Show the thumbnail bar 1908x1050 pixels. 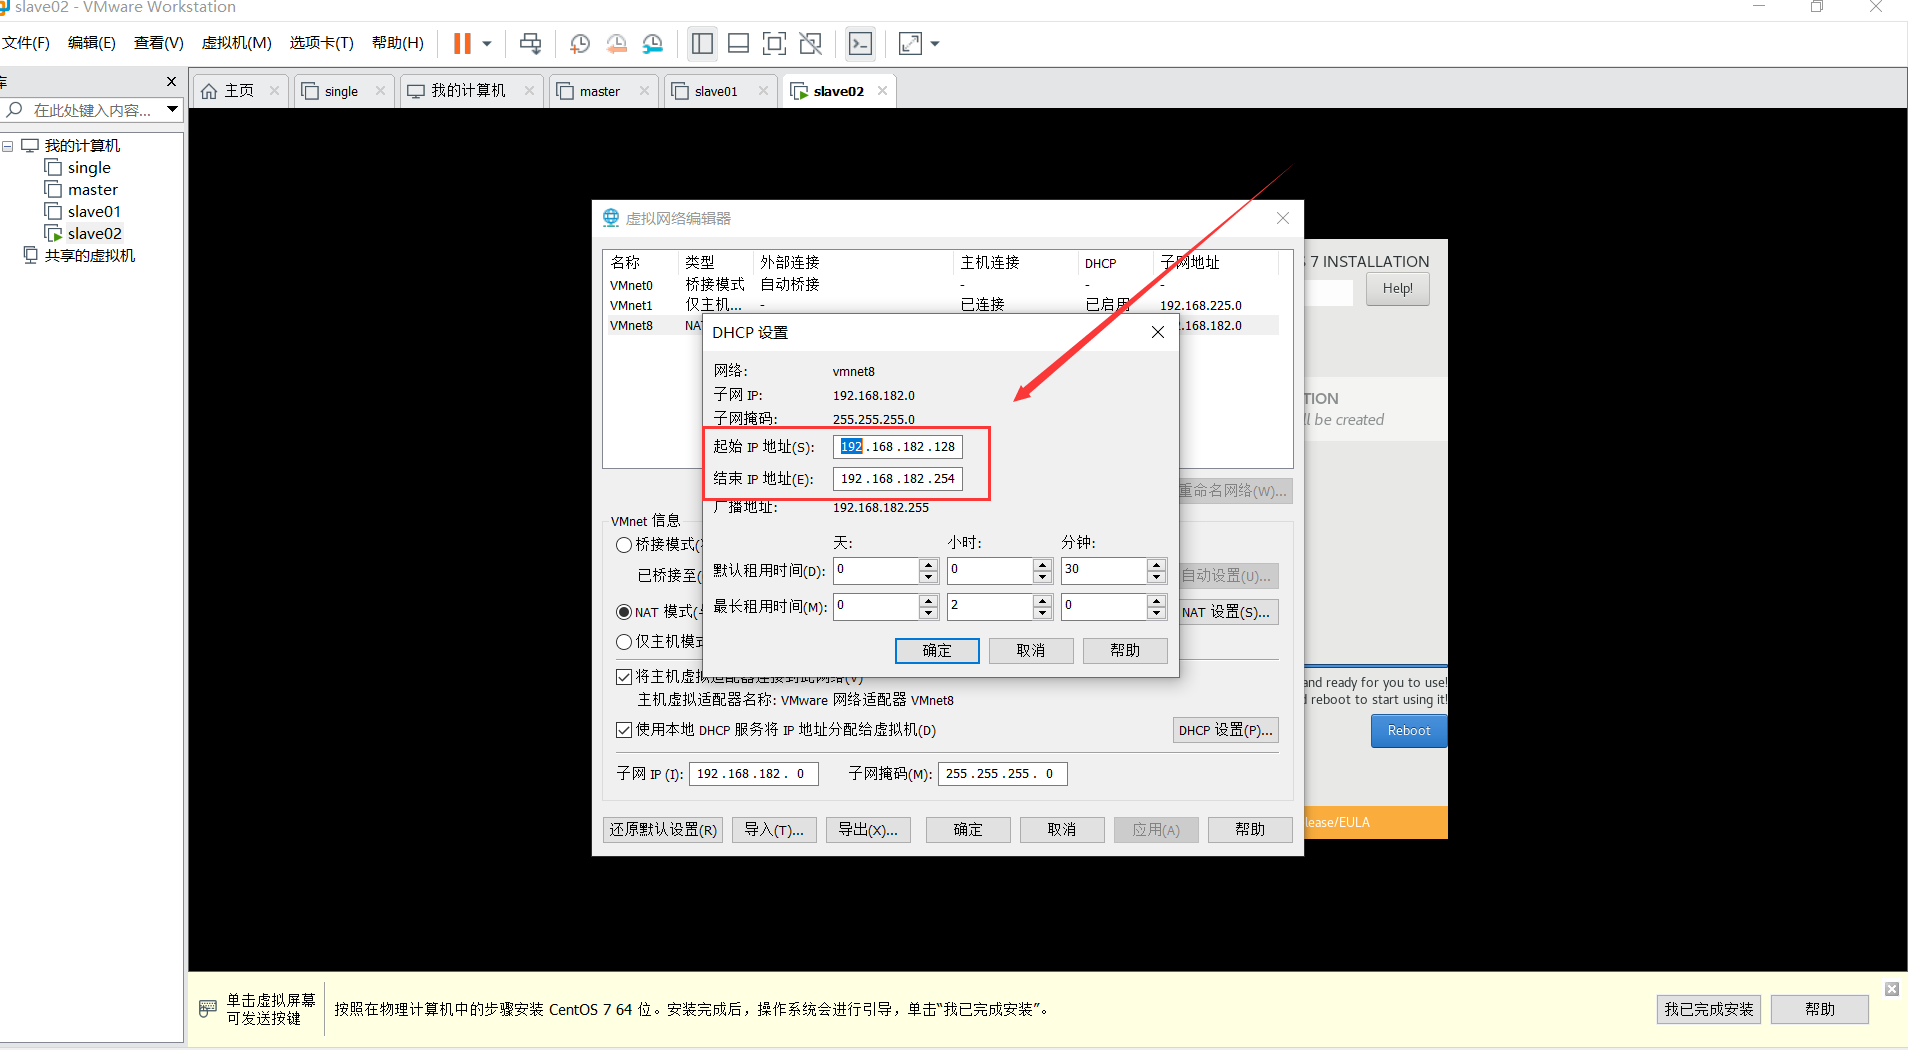click(x=738, y=44)
